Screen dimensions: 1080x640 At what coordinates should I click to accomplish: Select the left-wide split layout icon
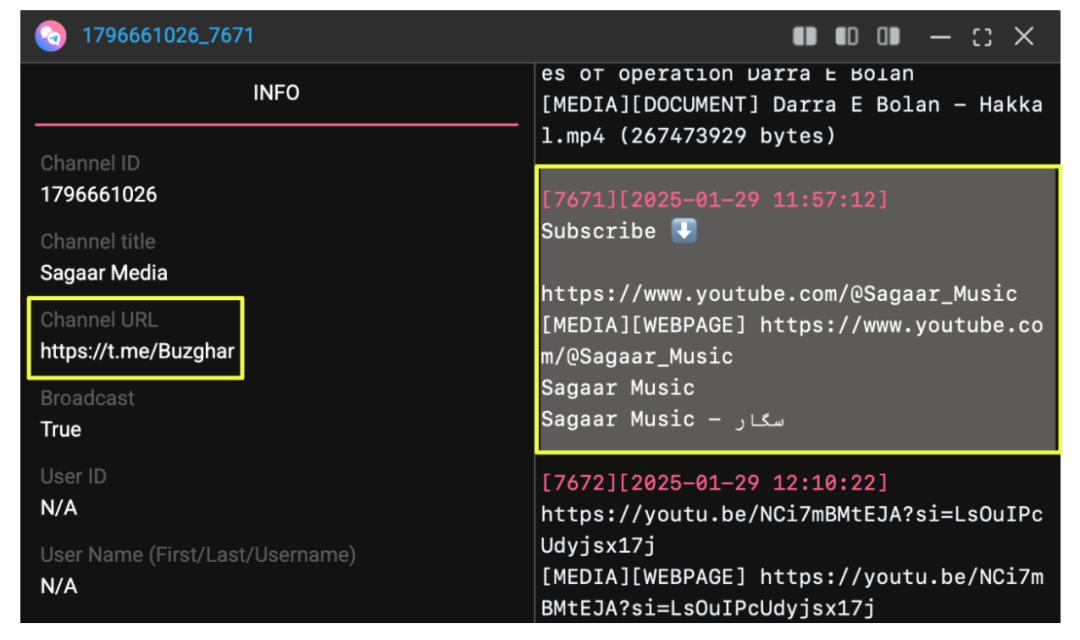click(x=847, y=36)
